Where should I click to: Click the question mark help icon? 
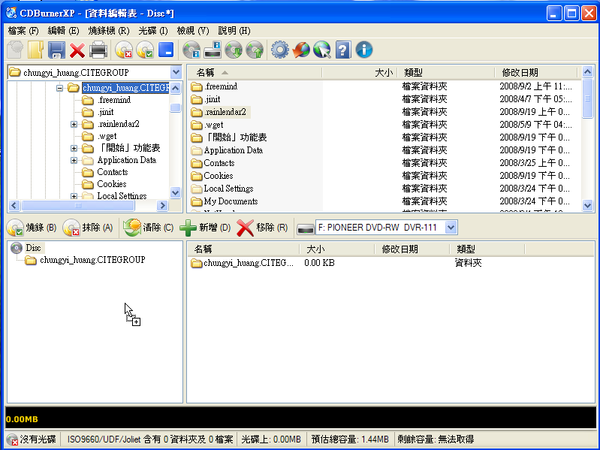(343, 50)
